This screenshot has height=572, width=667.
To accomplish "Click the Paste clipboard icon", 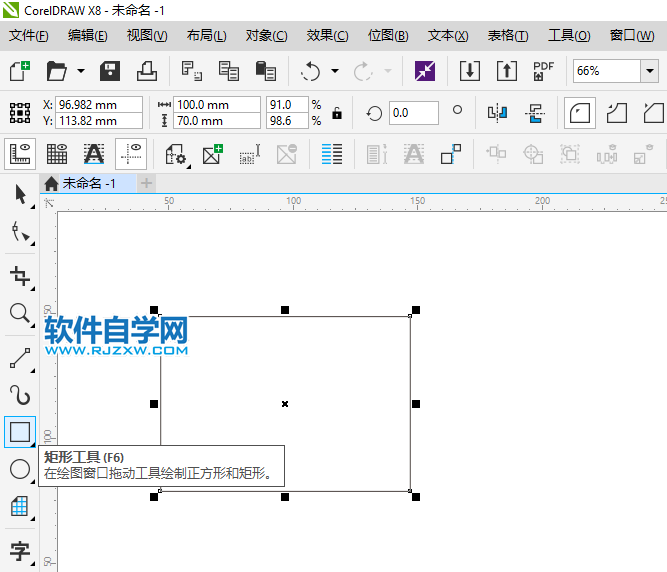I will [x=265, y=71].
